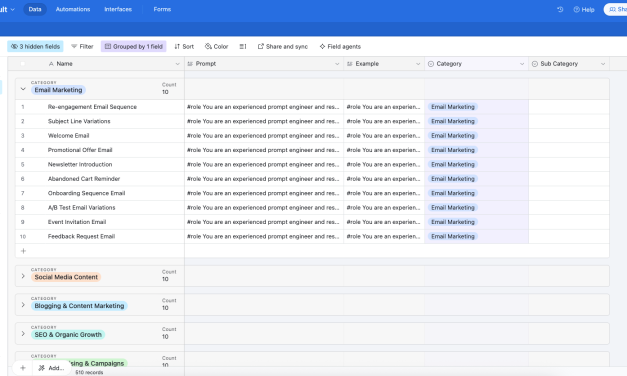This screenshot has width=627, height=376.
Task: Expand the Blogging & Content Marketing group
Action: (x=23, y=305)
